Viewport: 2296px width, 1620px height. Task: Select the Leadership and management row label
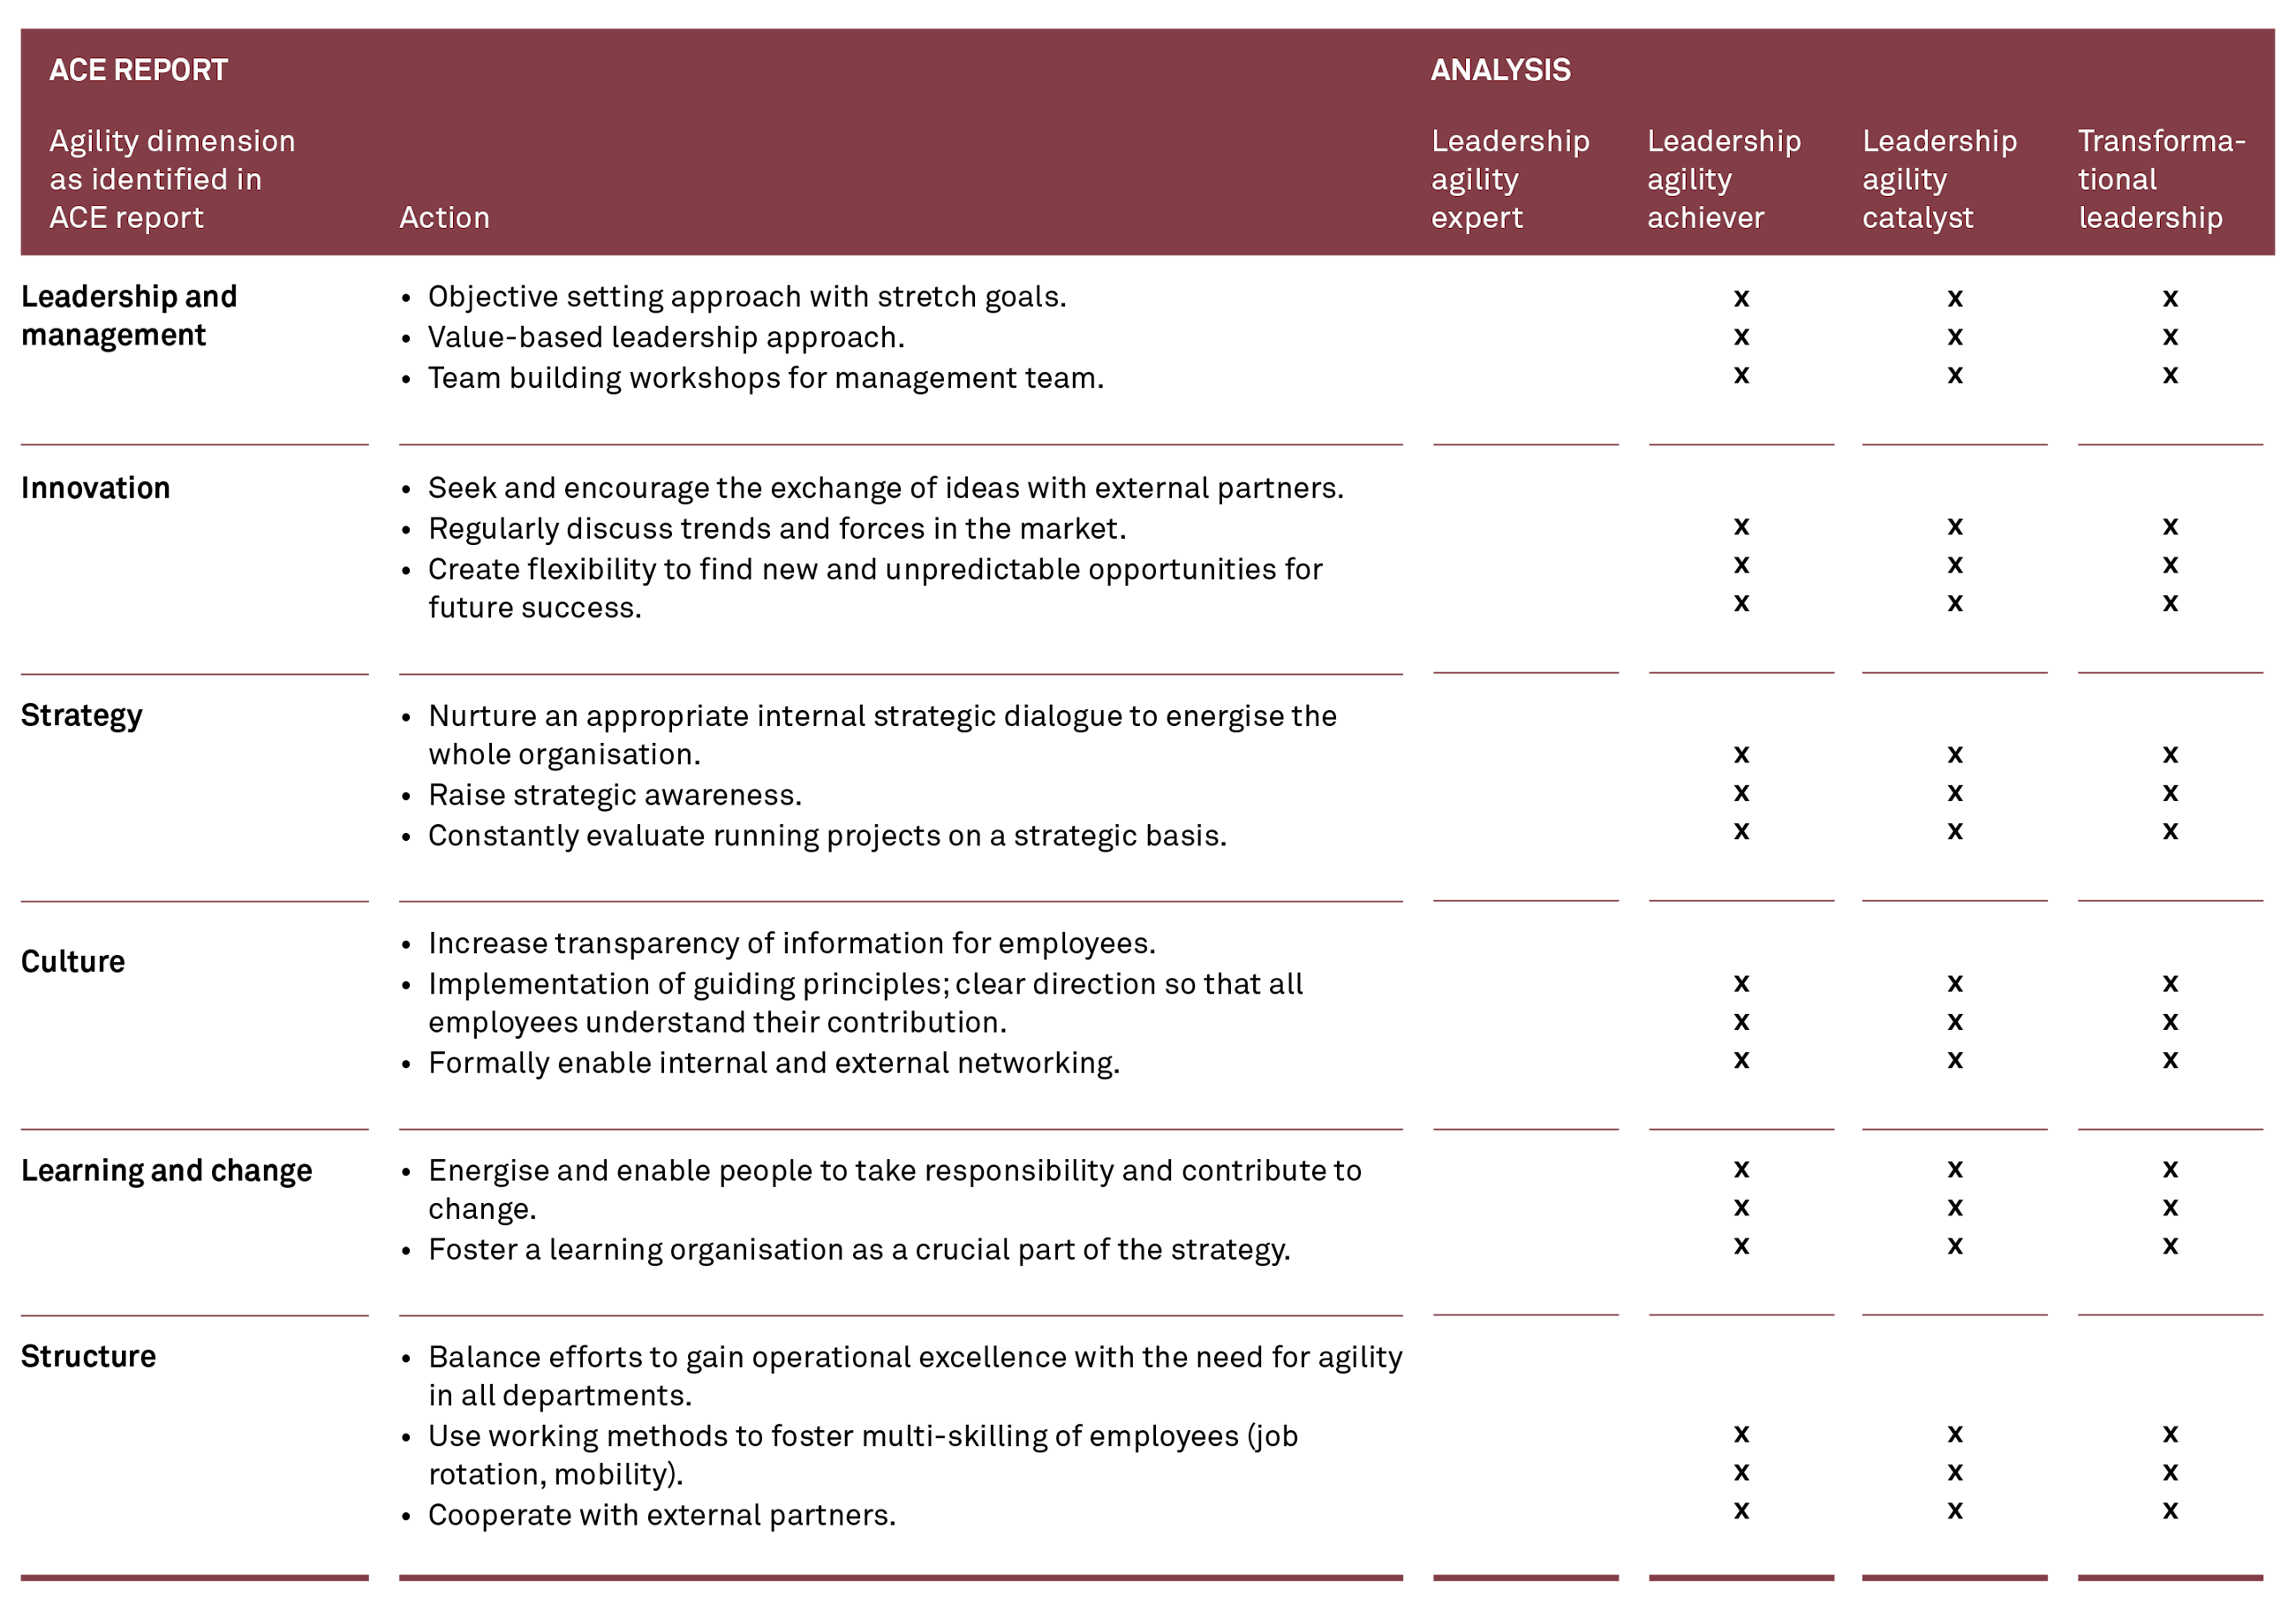click(129, 316)
